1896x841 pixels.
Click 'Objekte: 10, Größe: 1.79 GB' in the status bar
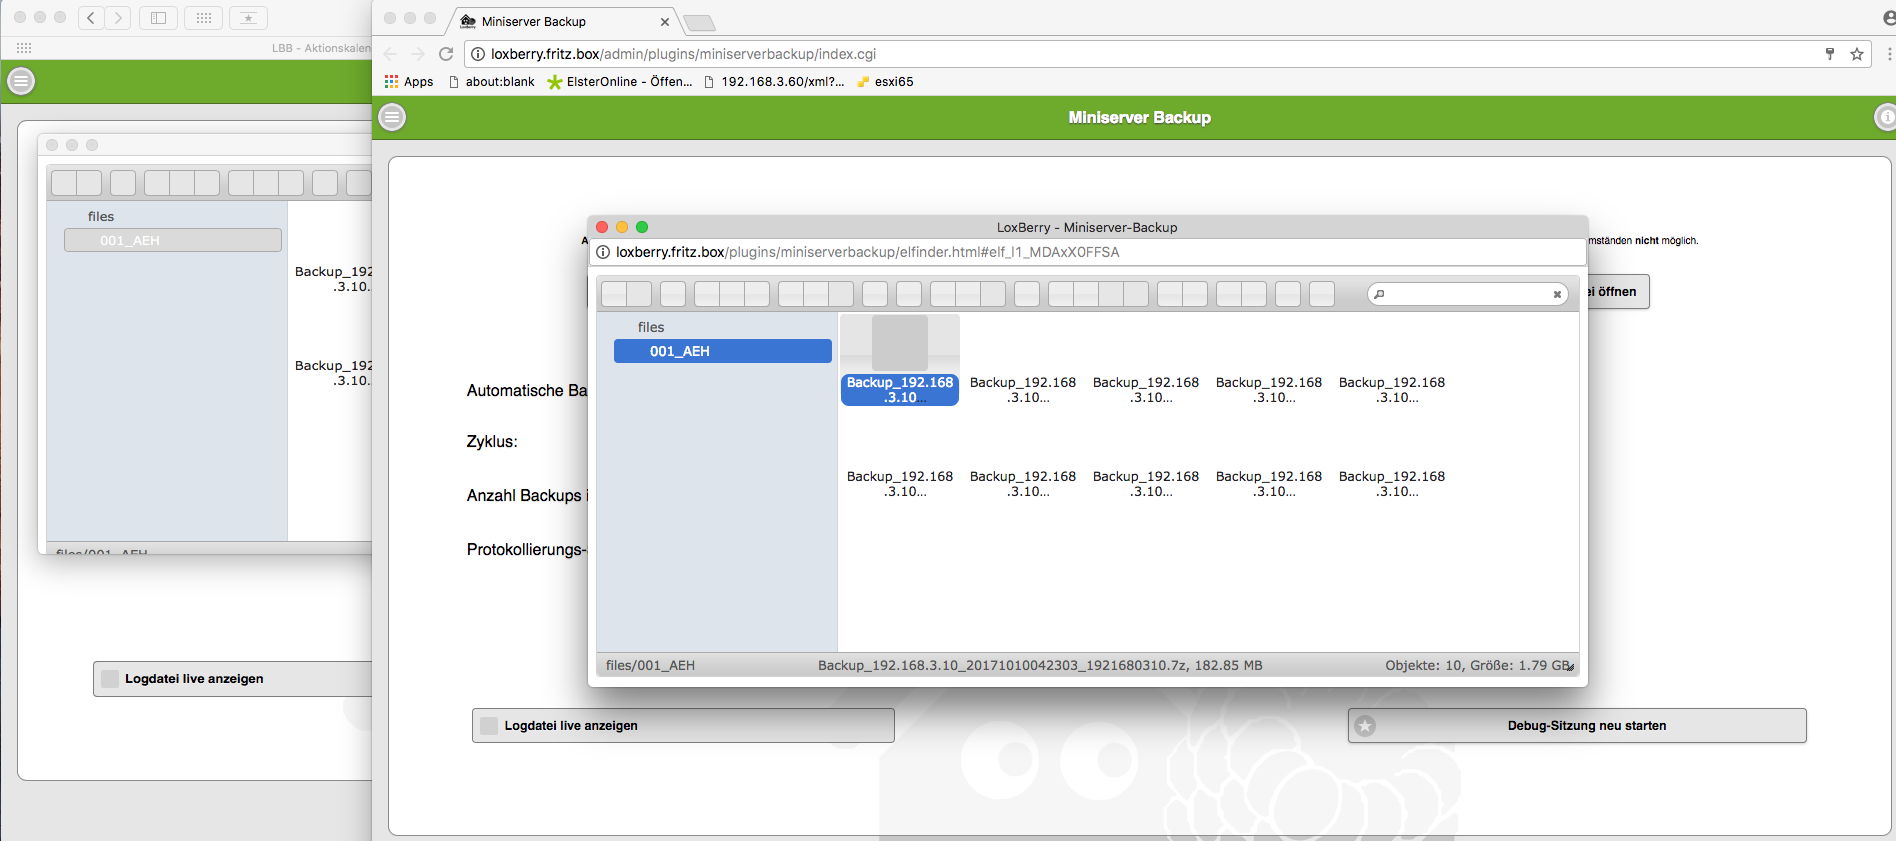(1478, 665)
